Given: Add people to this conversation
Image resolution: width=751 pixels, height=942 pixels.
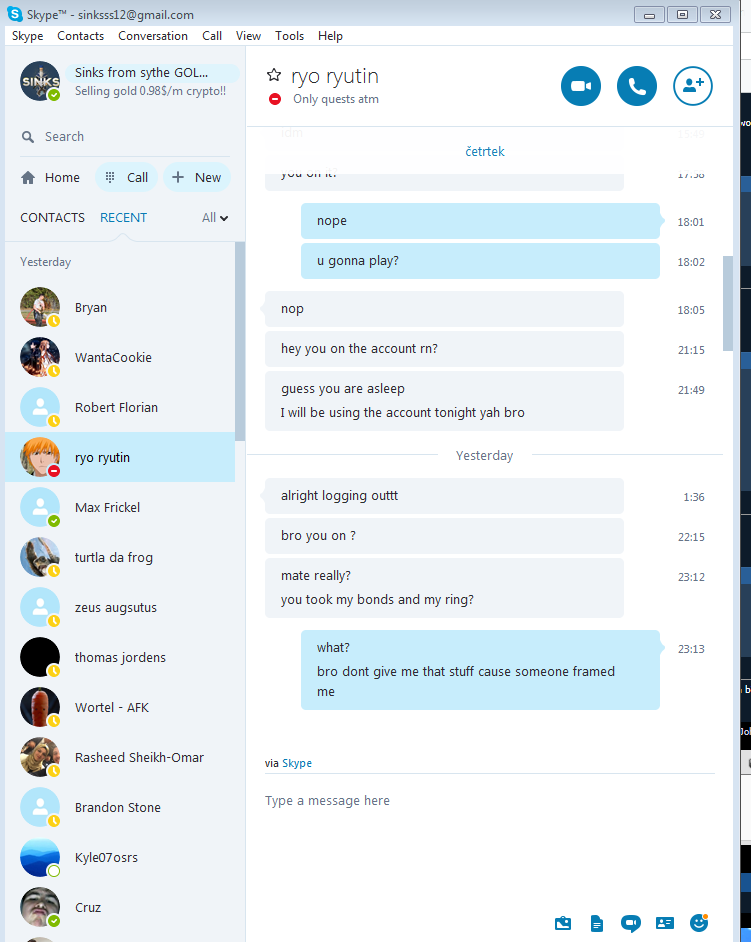Looking at the screenshot, I should tap(692, 86).
